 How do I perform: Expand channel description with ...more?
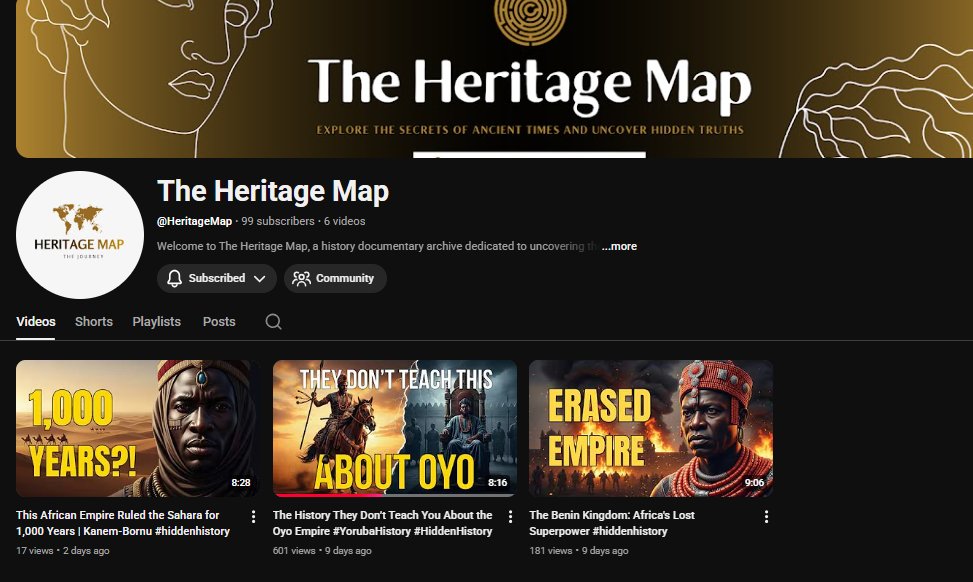[x=619, y=246]
